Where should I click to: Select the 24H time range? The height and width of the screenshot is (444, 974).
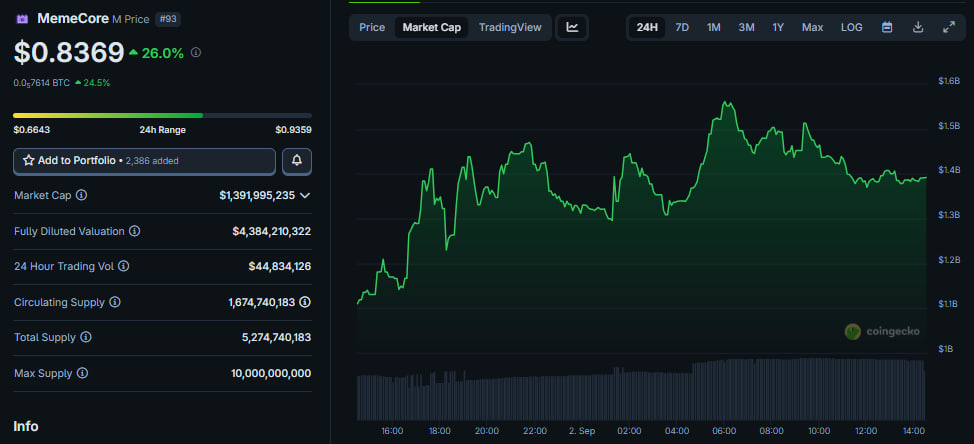[647, 27]
